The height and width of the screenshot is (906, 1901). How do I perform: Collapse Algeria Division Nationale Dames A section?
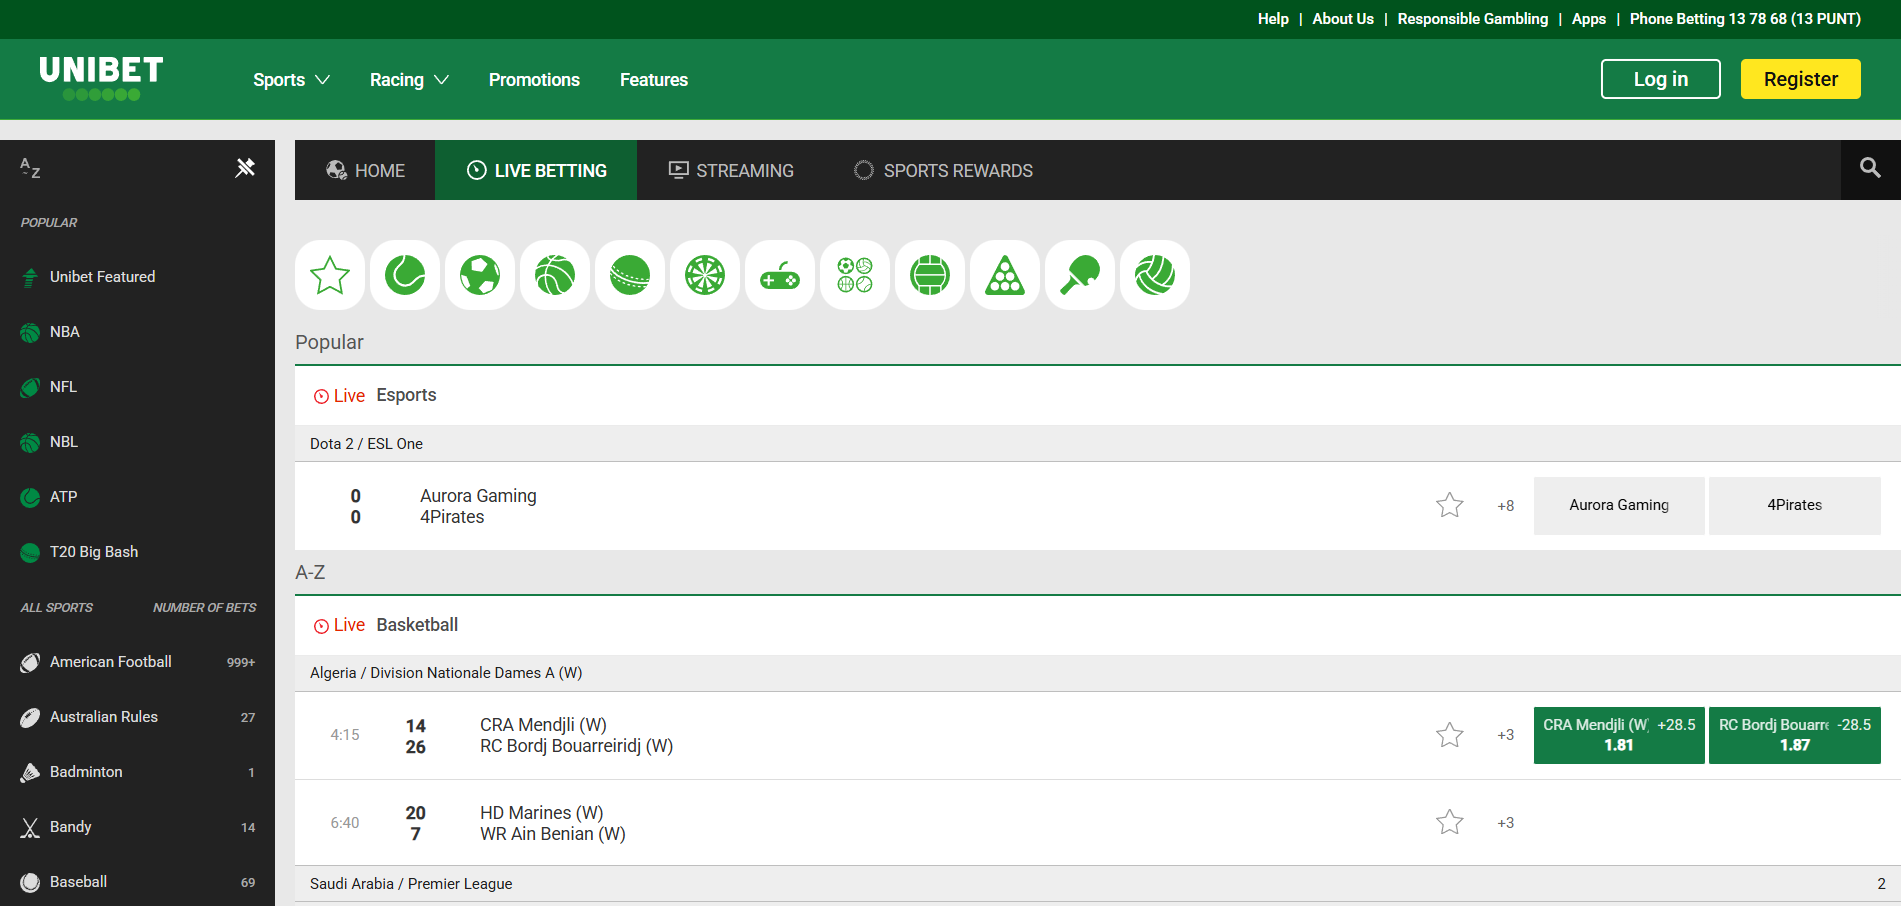[1098, 673]
